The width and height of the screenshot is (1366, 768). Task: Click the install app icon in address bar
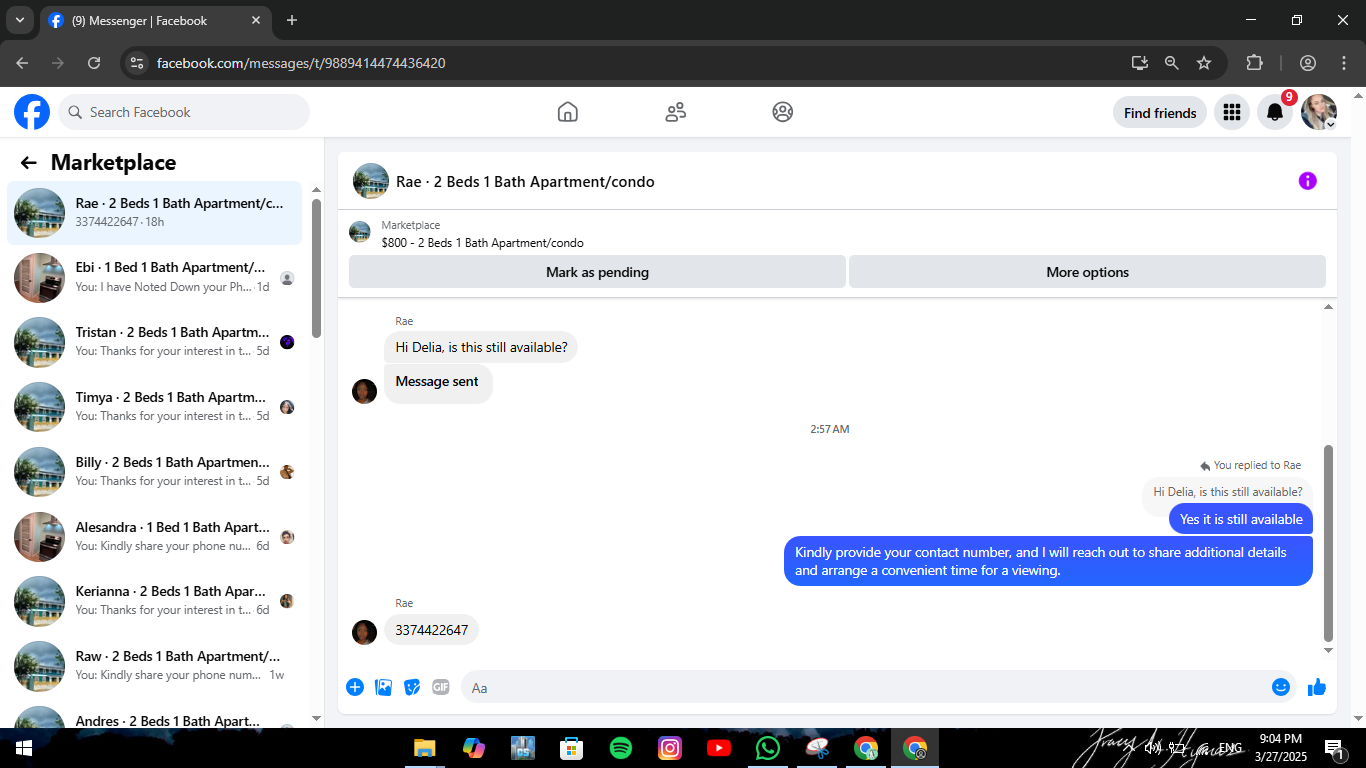click(x=1139, y=63)
